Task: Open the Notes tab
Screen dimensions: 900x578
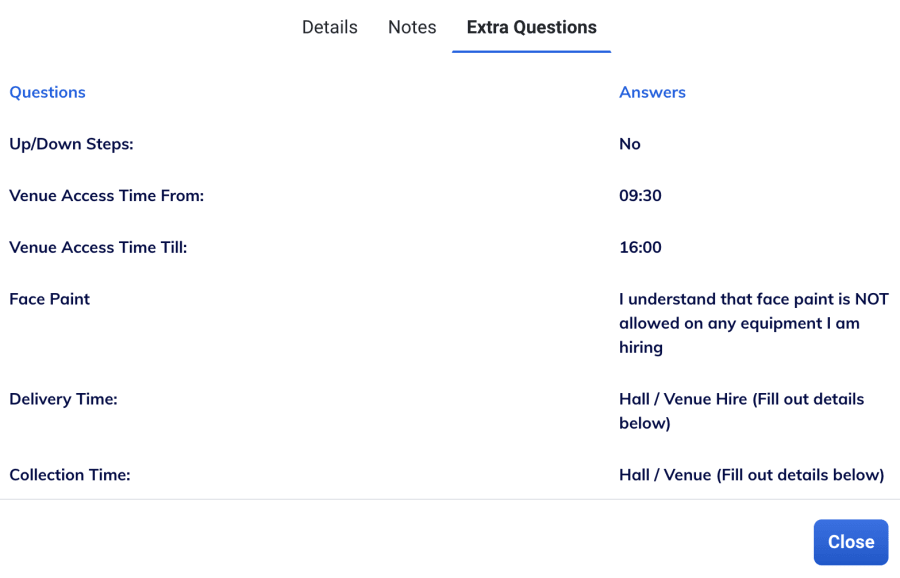Action: coord(412,27)
